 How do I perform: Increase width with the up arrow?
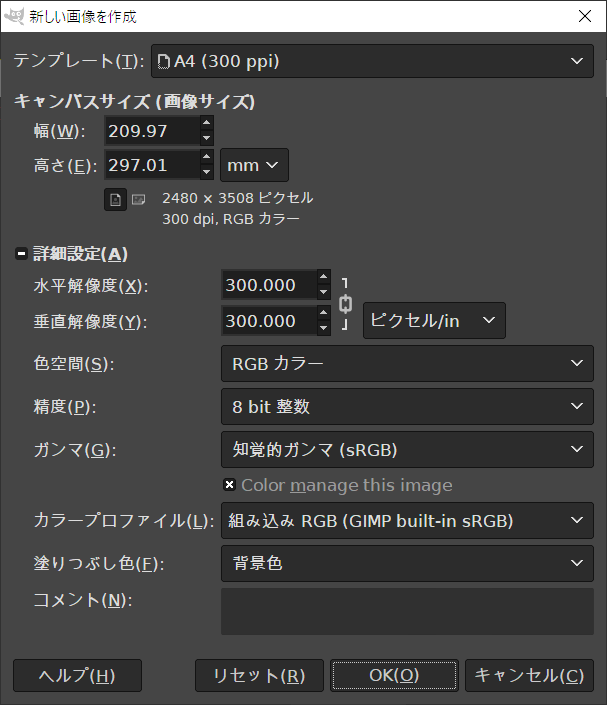[206, 123]
